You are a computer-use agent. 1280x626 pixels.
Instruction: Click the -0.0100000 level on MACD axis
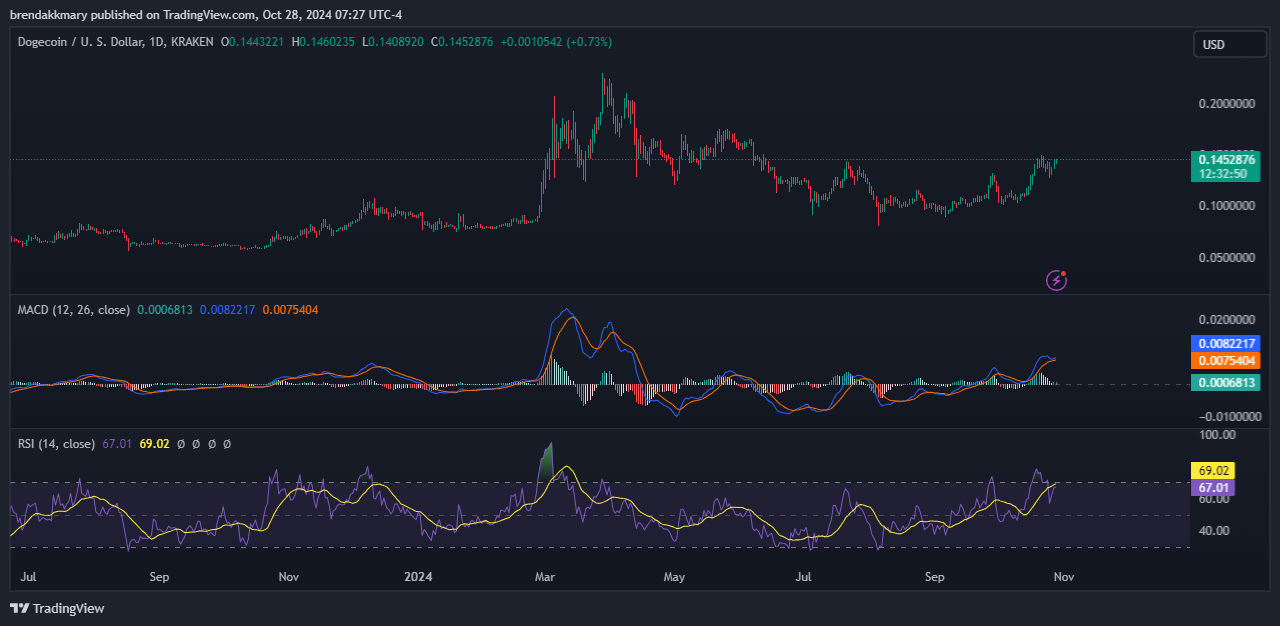tap(1224, 416)
